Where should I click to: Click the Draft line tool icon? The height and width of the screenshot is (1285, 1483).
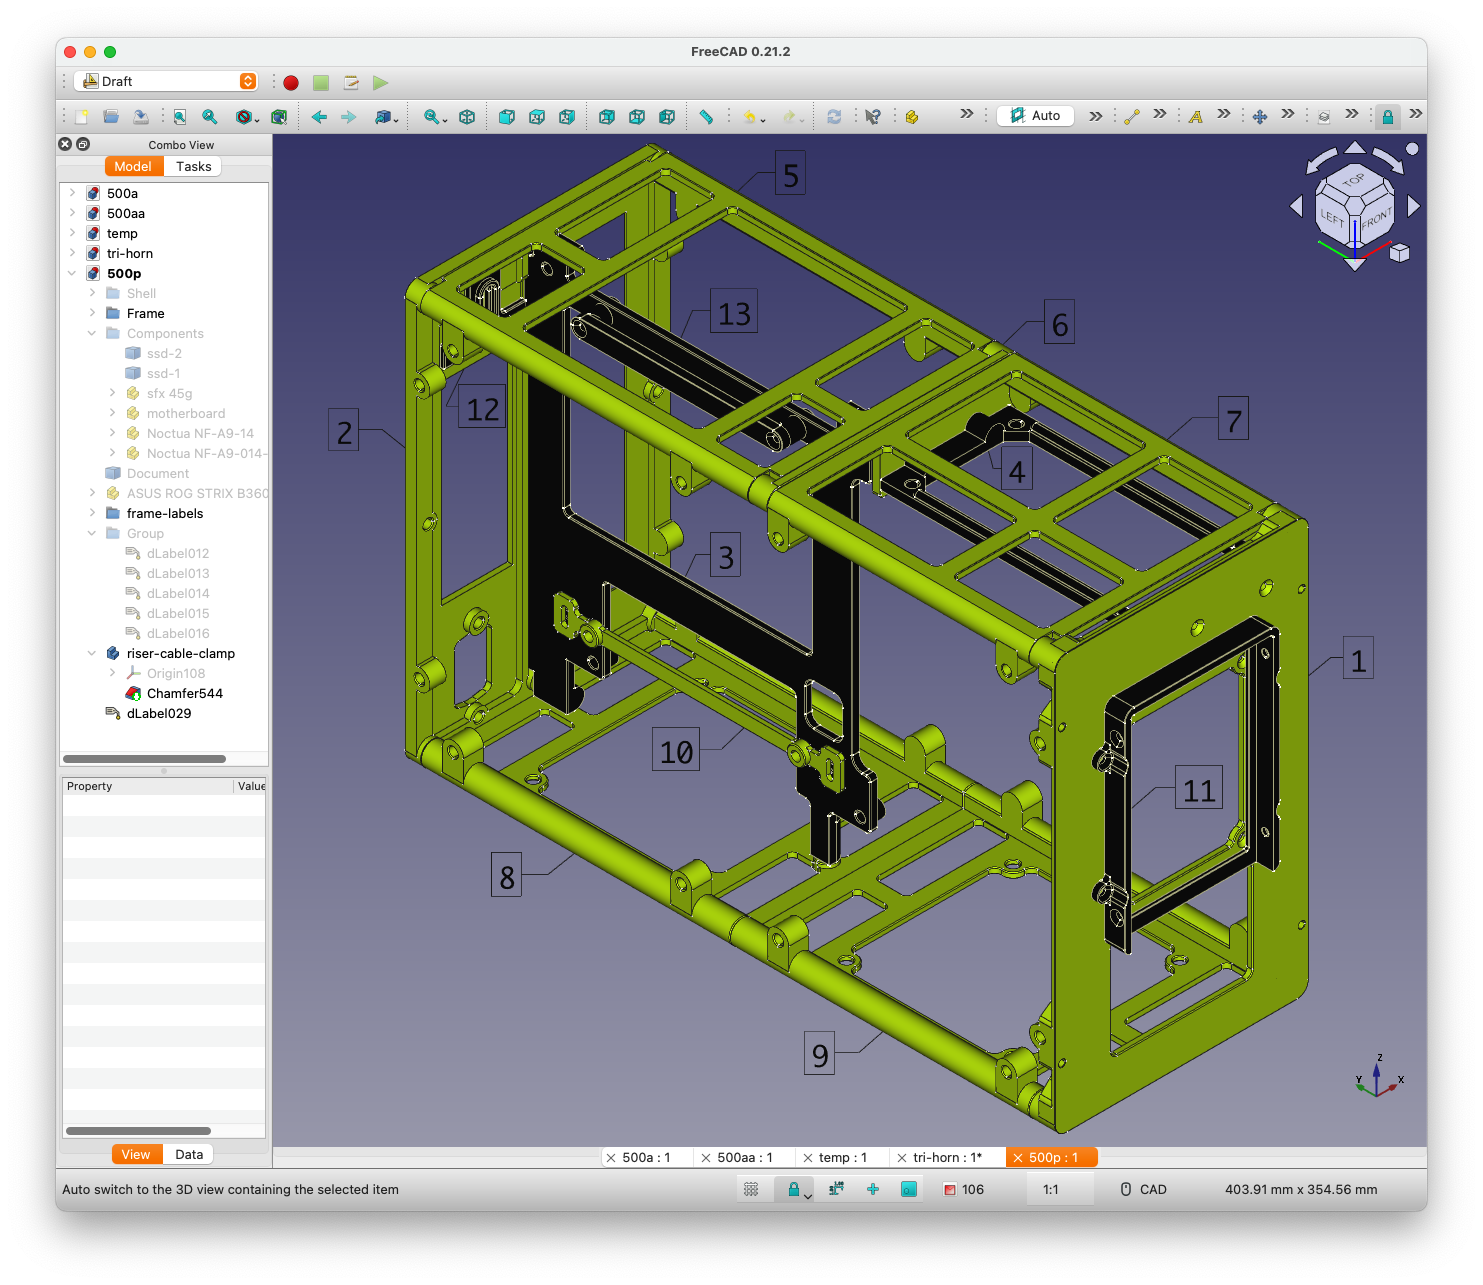point(1132,117)
